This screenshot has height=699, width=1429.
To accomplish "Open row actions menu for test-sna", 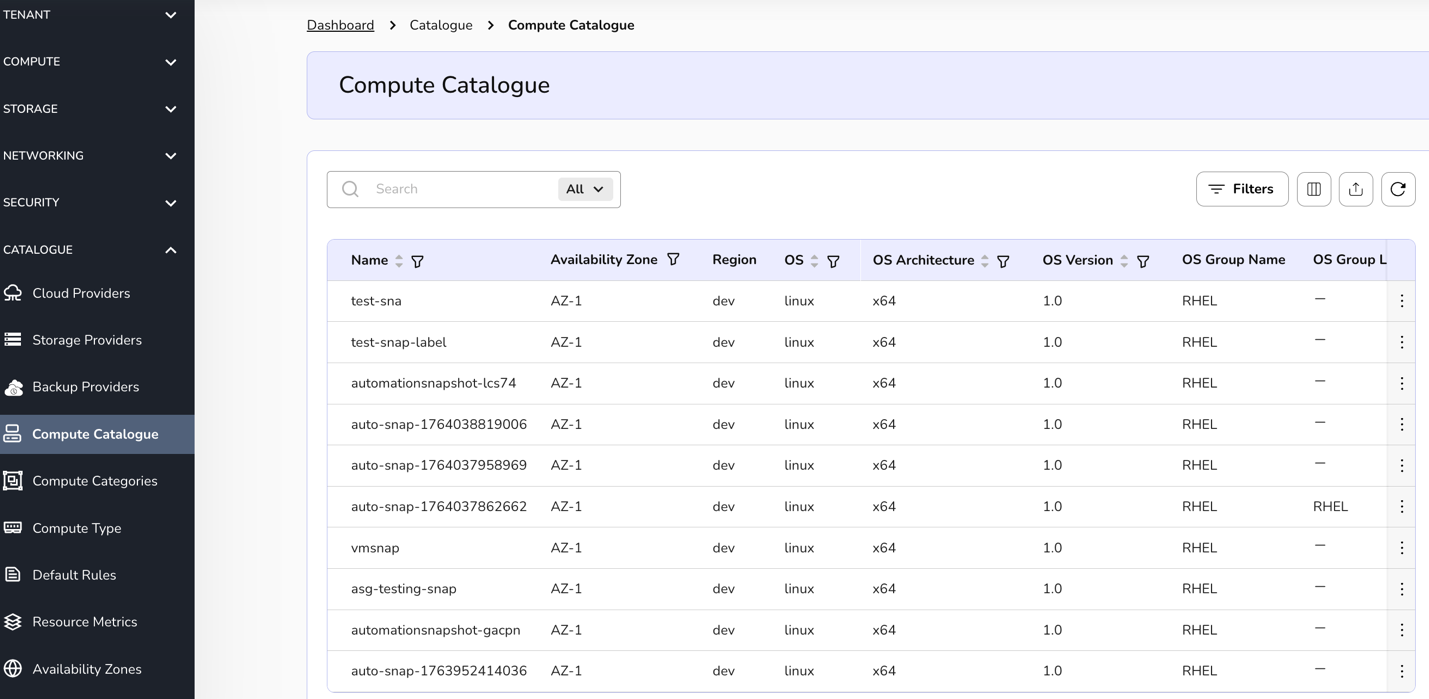I will point(1401,301).
